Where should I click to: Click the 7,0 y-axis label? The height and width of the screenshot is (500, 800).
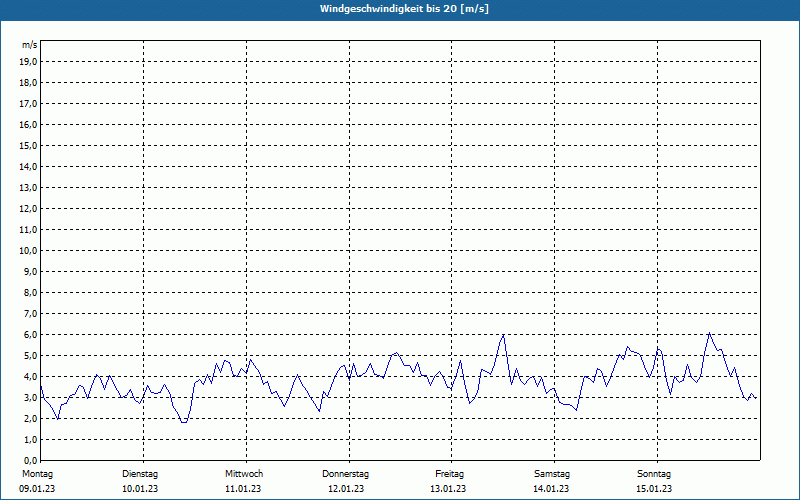tap(30, 313)
